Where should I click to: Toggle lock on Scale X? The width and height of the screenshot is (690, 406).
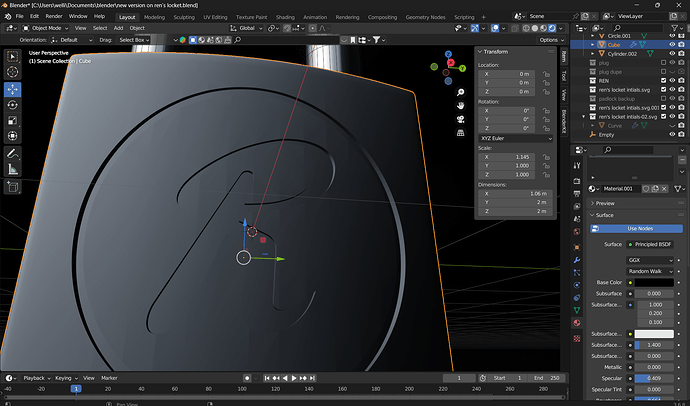click(546, 157)
